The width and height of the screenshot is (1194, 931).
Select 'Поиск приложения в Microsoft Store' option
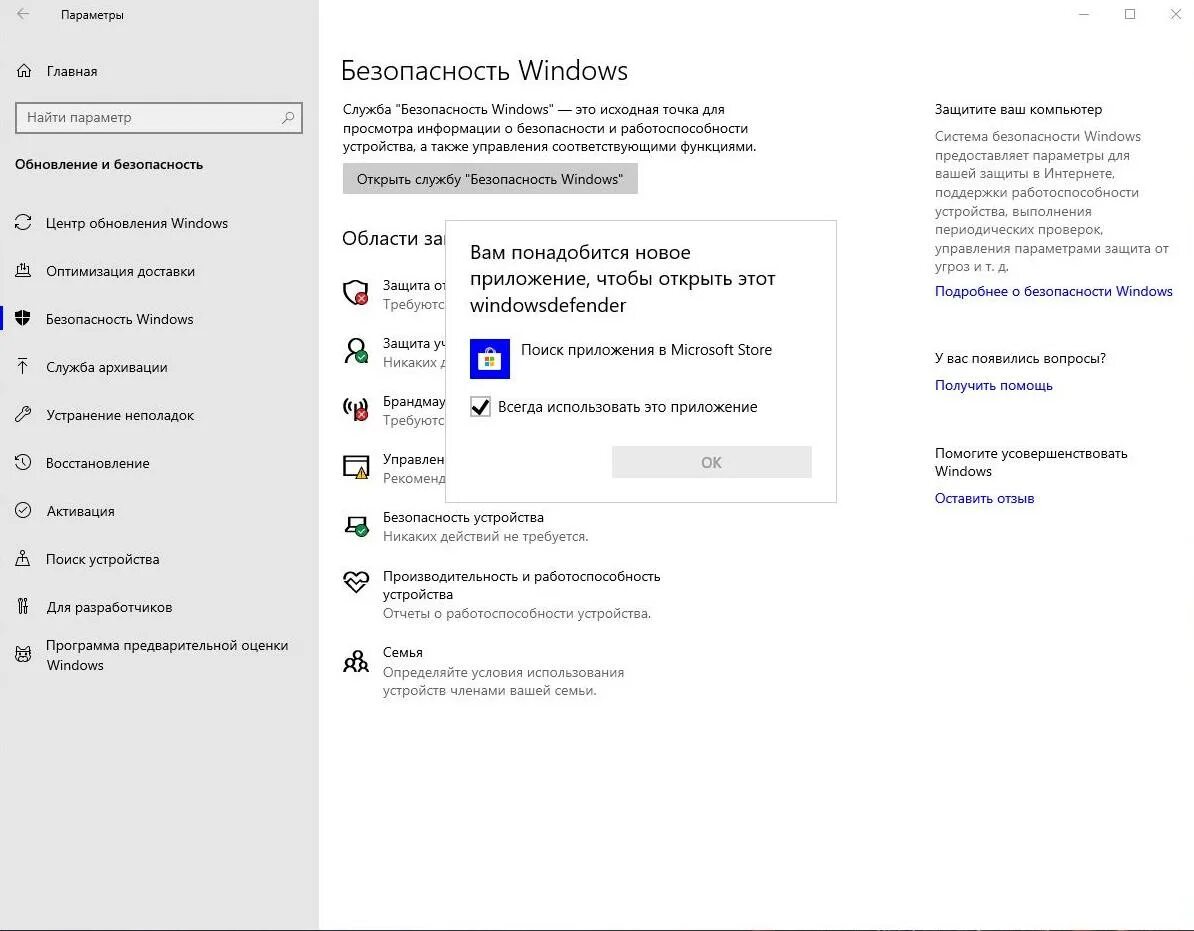[646, 350]
